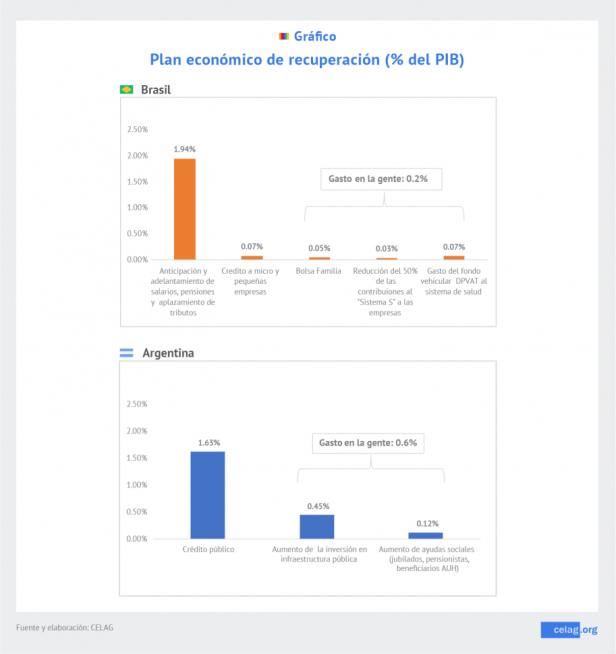Click the chart title "Plan económico de recuperación"
The width and height of the screenshot is (616, 654).
coord(307,60)
